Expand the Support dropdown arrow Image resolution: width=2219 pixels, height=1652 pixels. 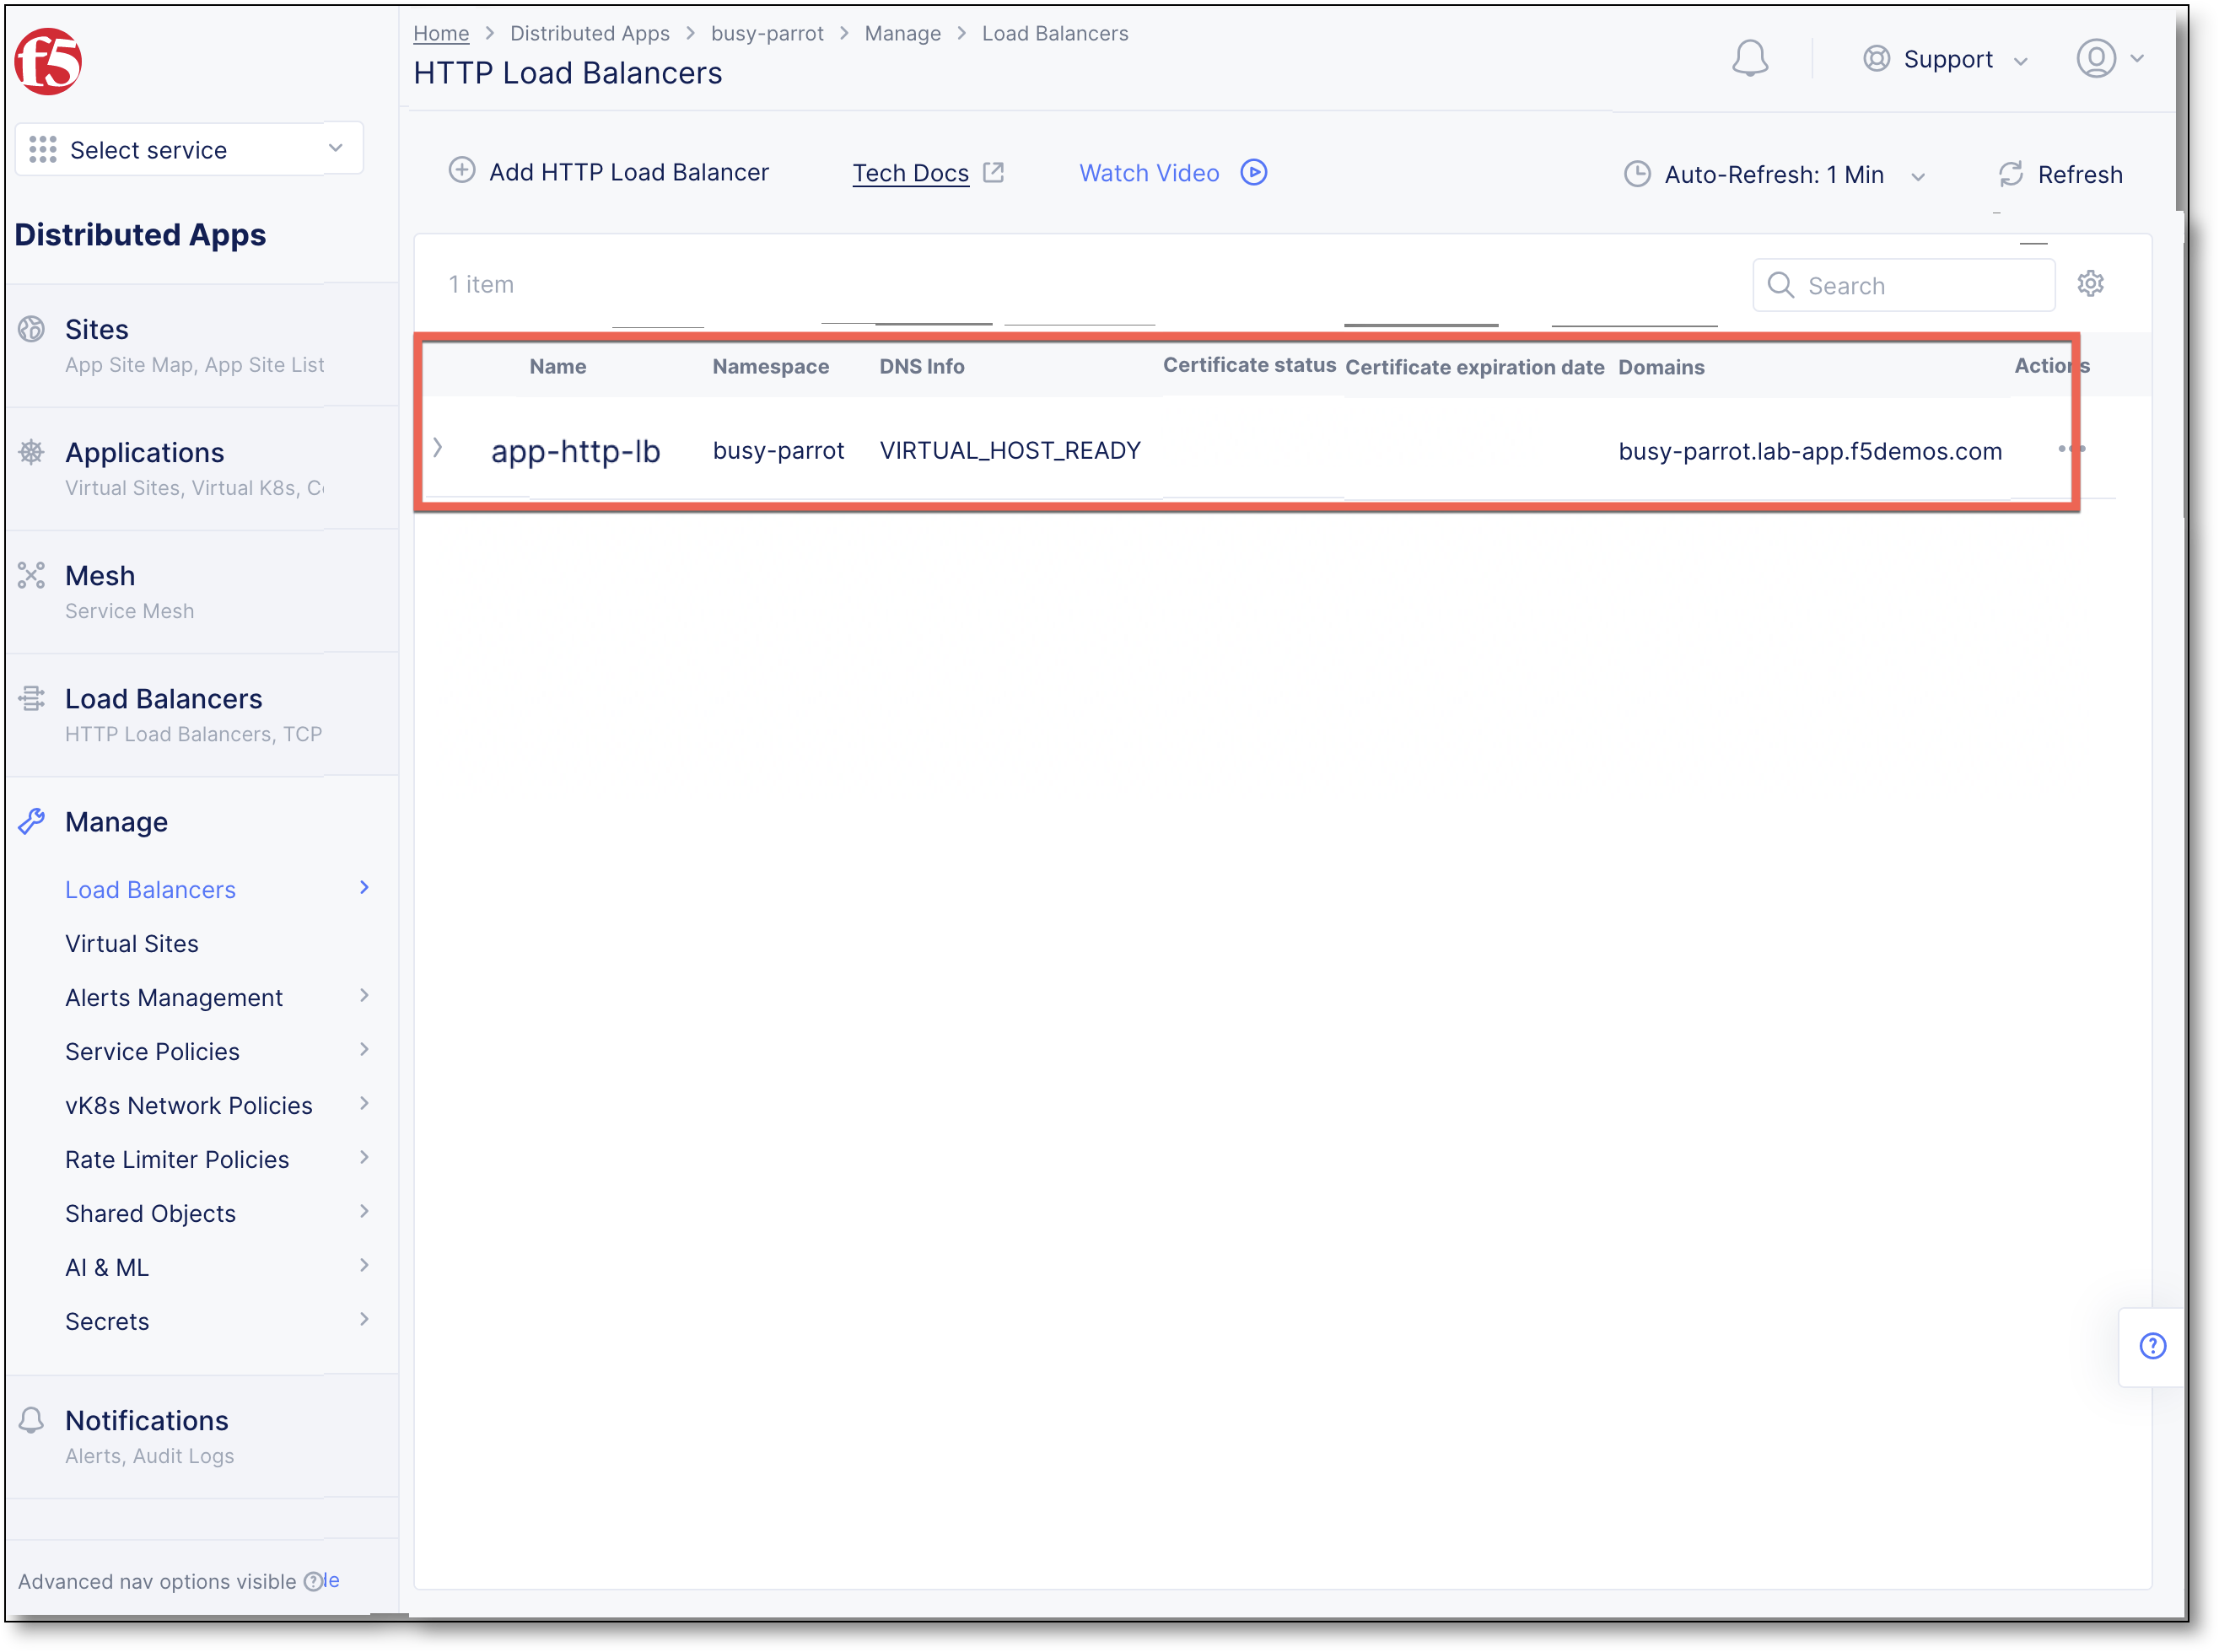[x=2020, y=61]
